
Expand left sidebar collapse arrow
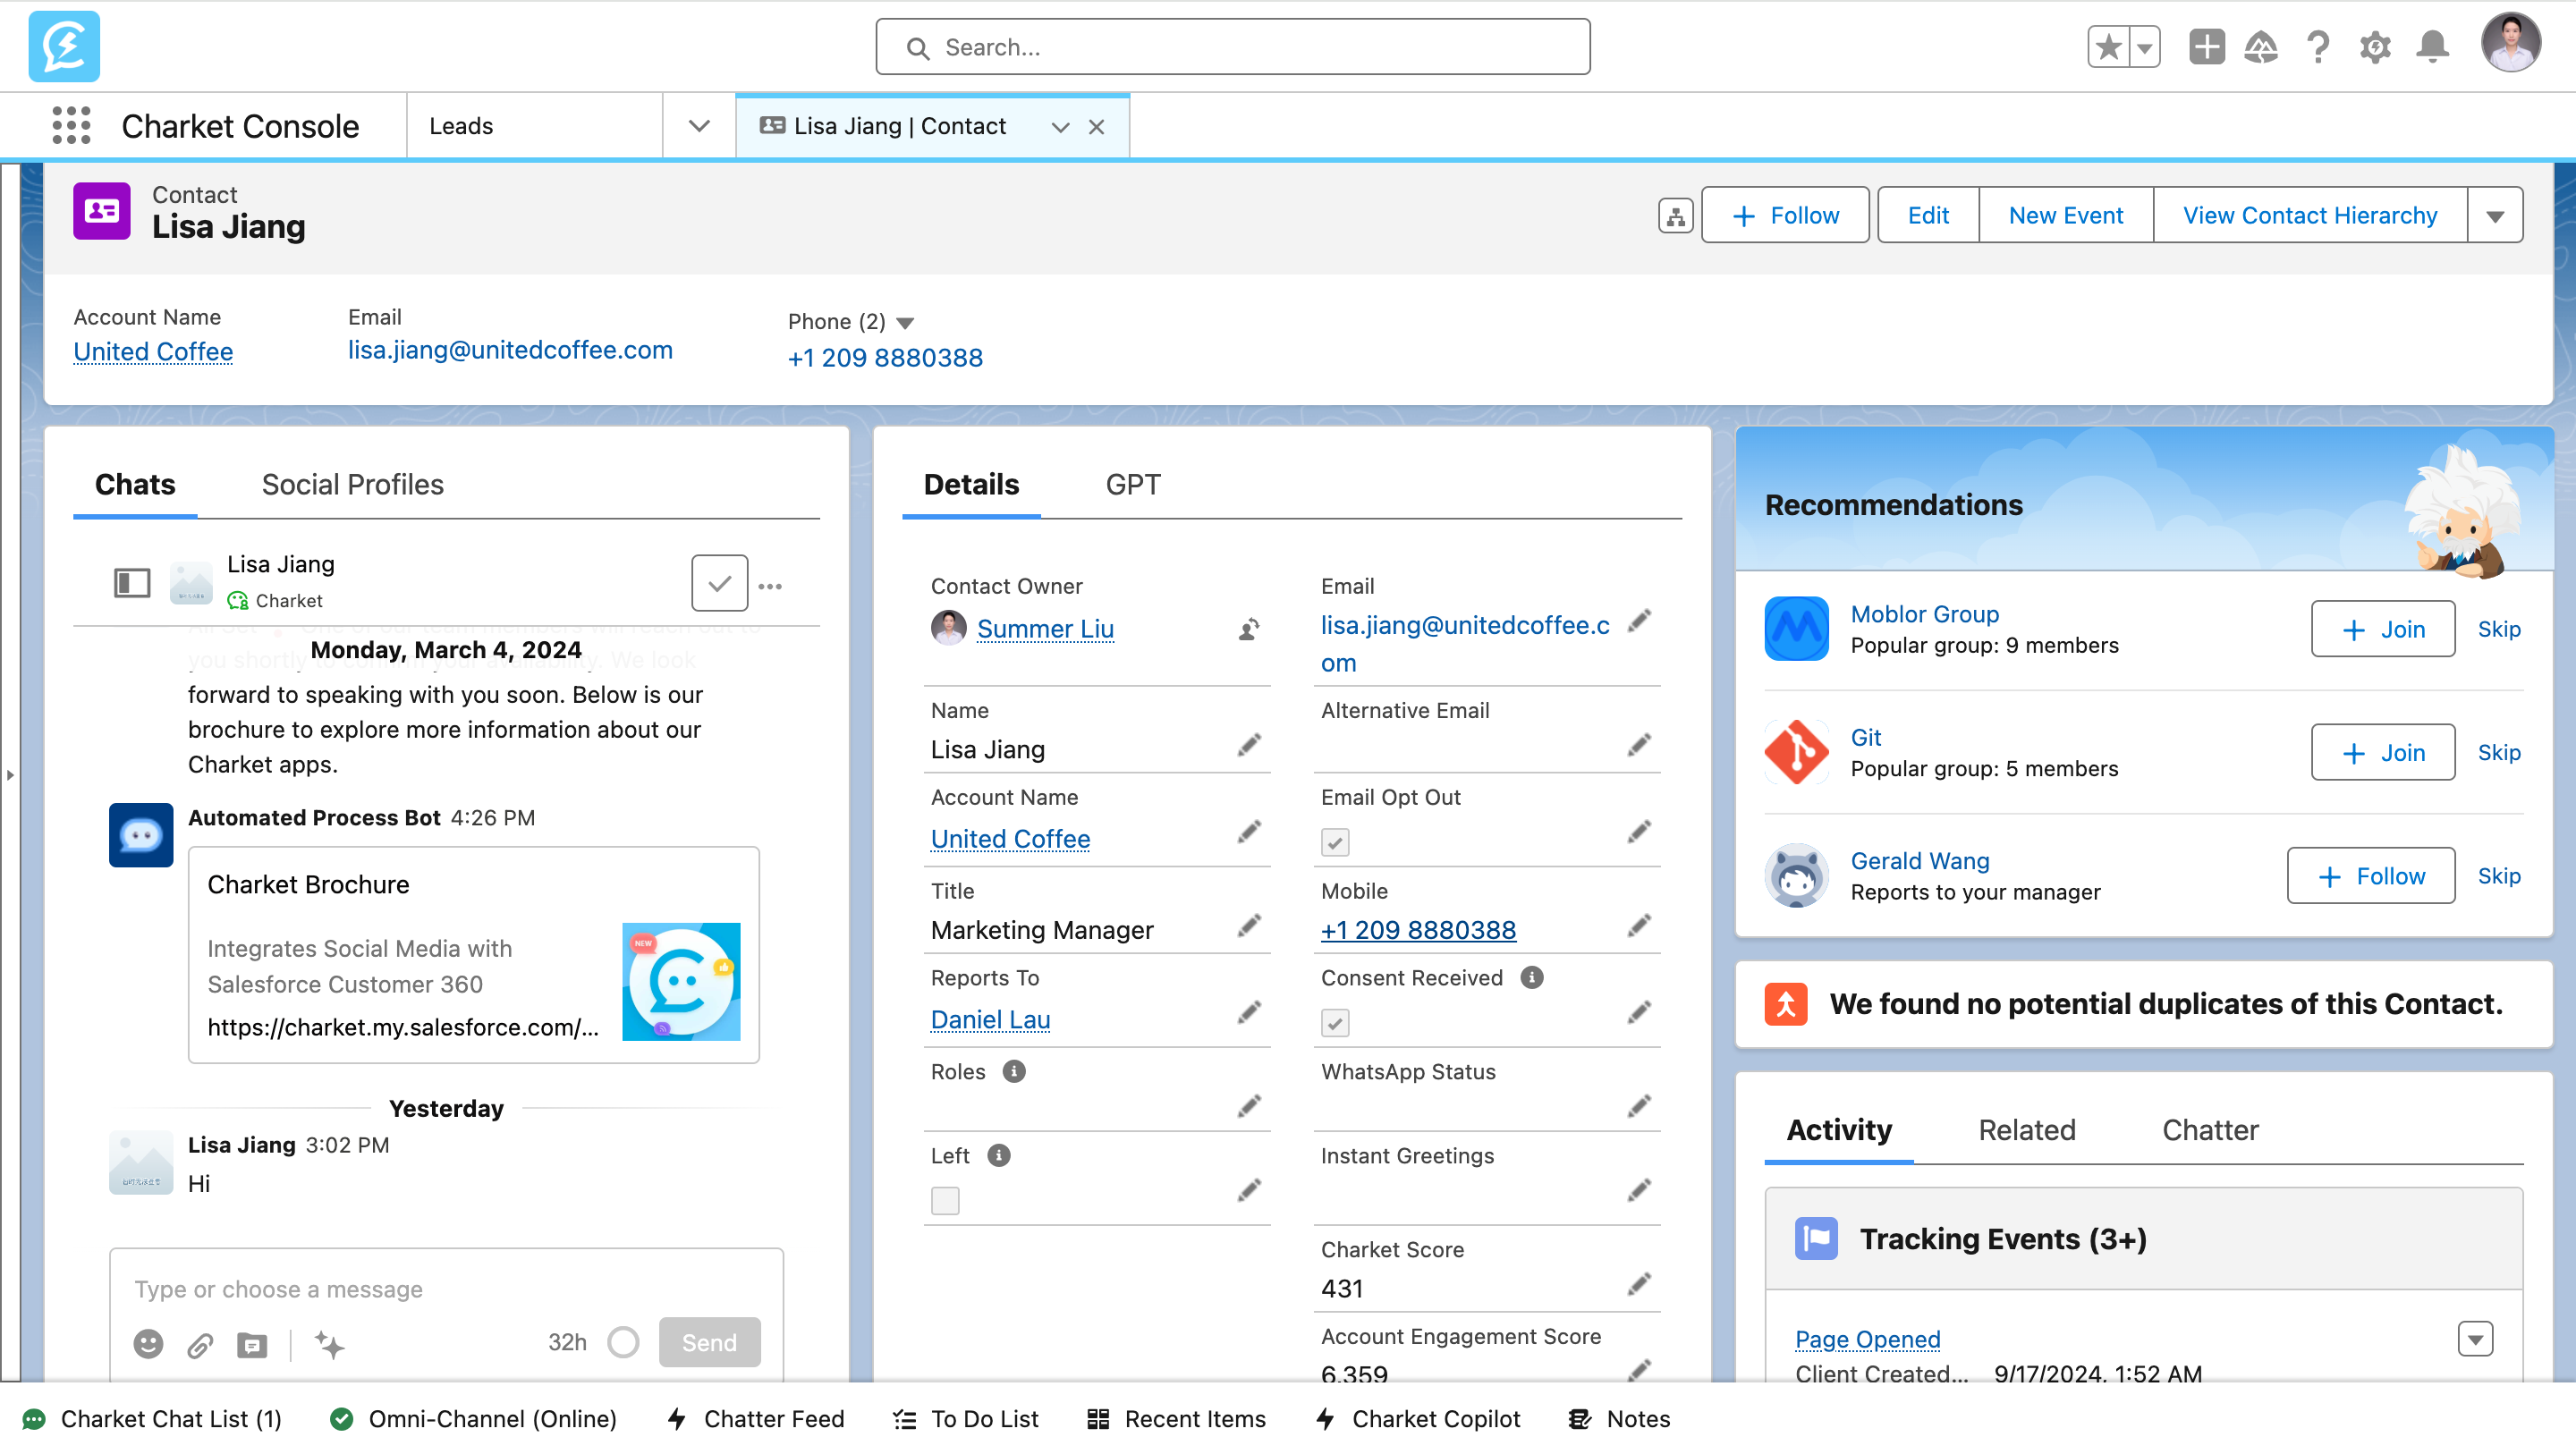[x=10, y=774]
